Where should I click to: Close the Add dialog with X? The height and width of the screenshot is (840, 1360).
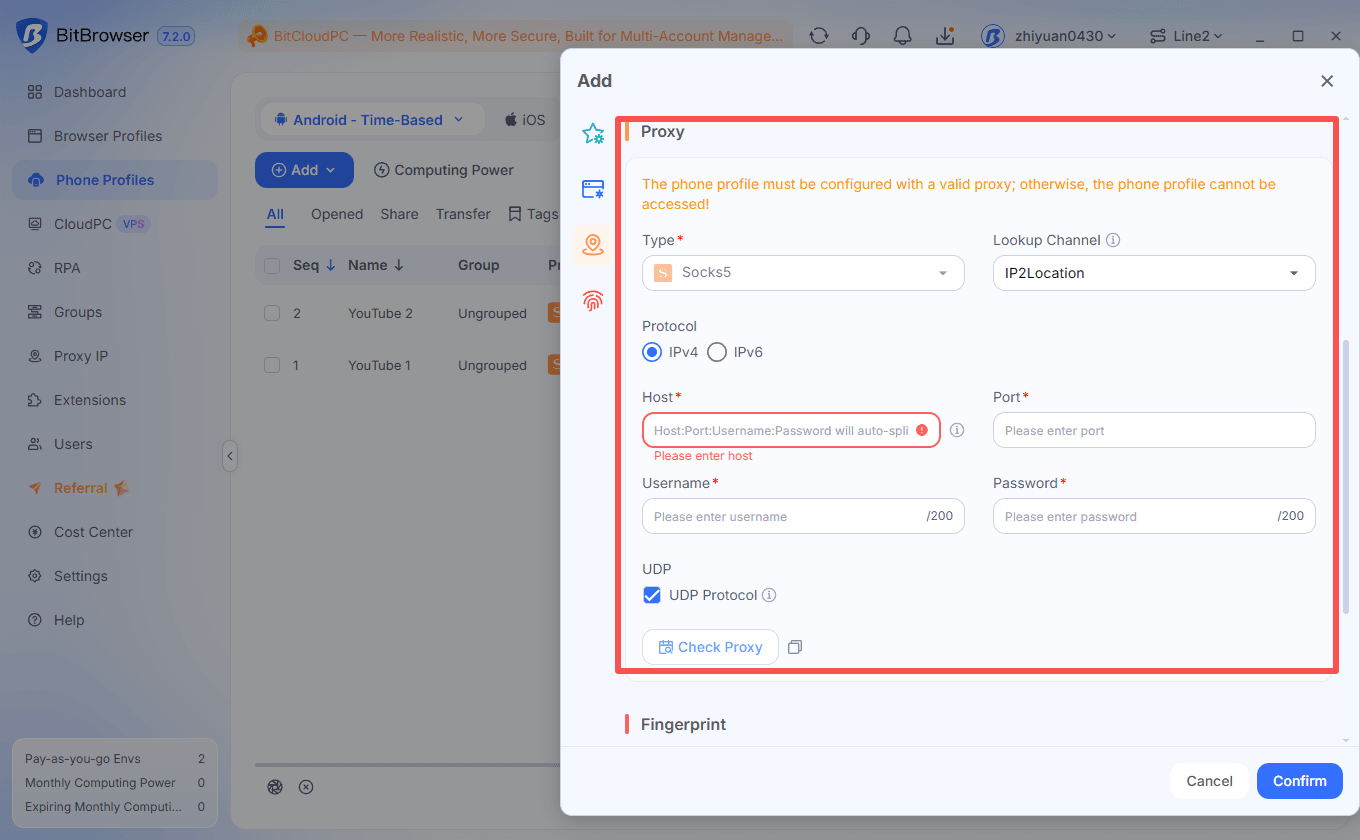(x=1327, y=81)
